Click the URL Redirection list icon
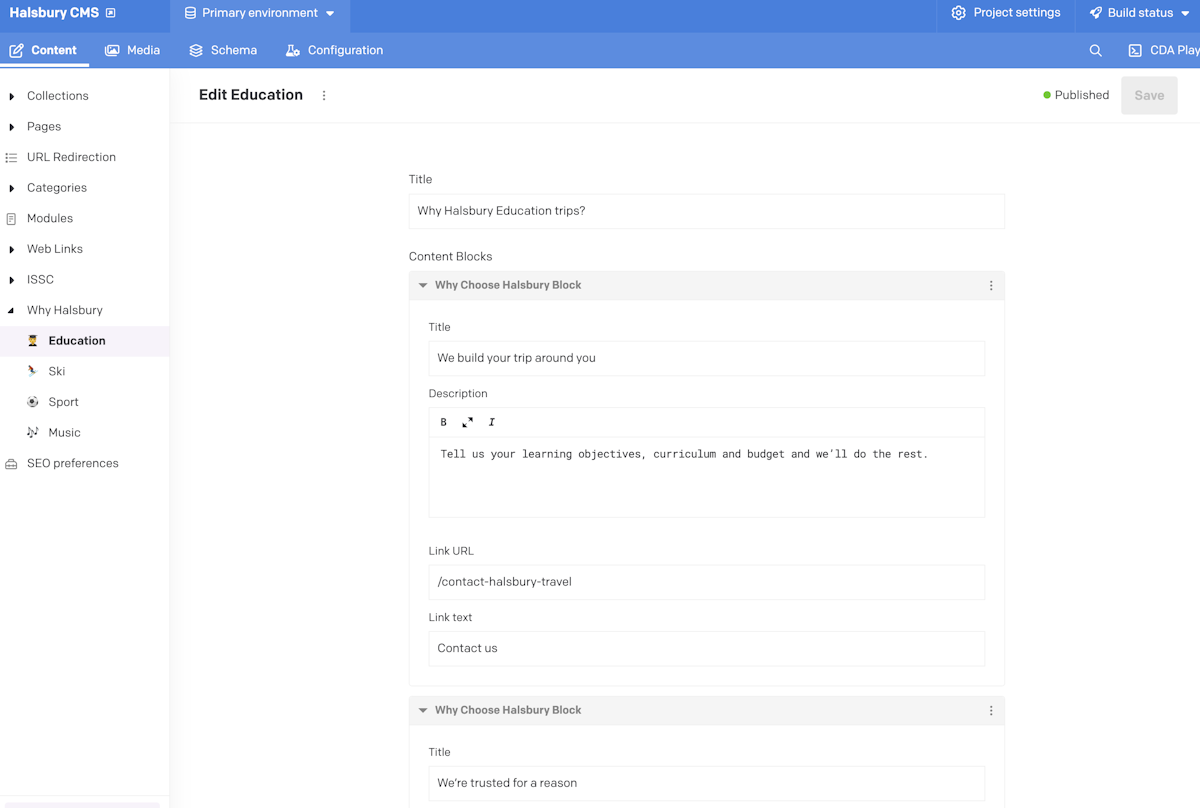Screen dimensions: 1200x808 pyautogui.click(x=11, y=157)
